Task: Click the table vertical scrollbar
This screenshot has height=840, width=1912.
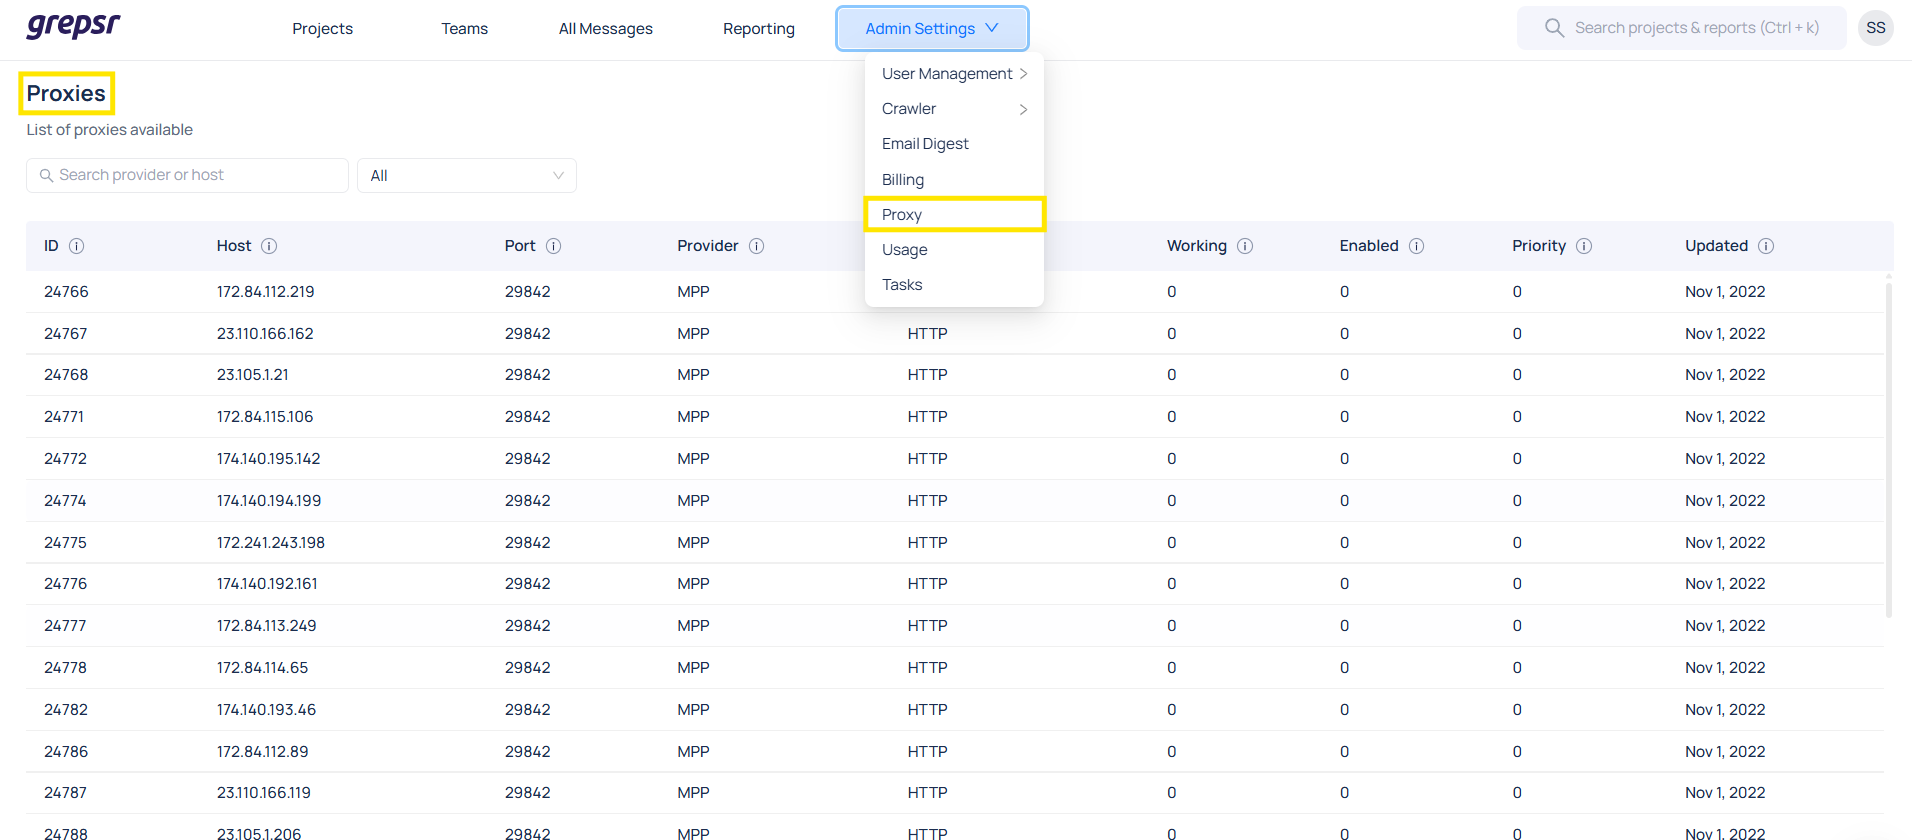Action: click(1888, 450)
